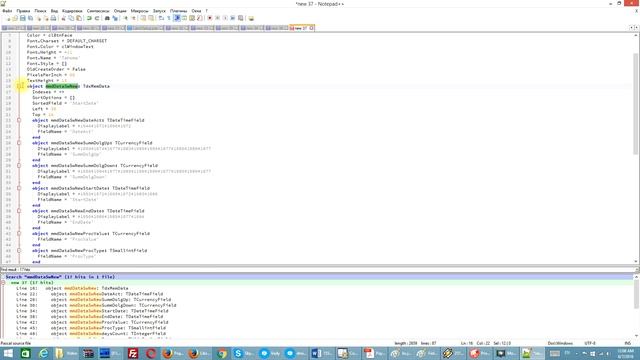Select the active 'new 37' tab

pyautogui.click(x=300, y=28)
